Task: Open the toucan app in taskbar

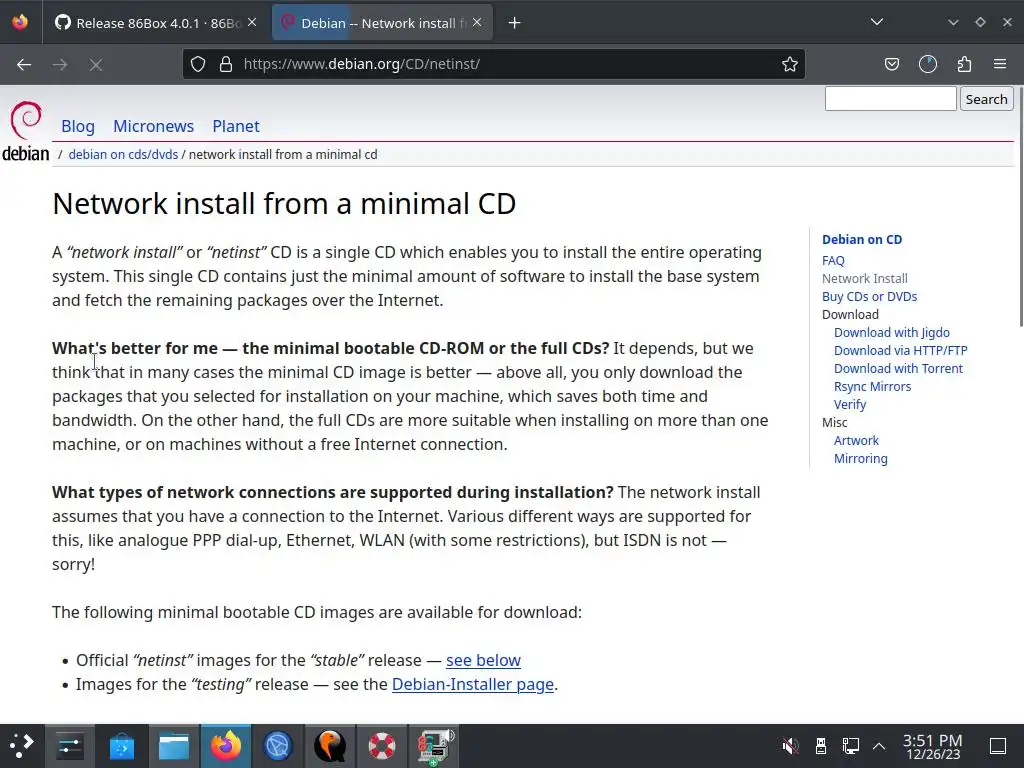Action: [330, 745]
